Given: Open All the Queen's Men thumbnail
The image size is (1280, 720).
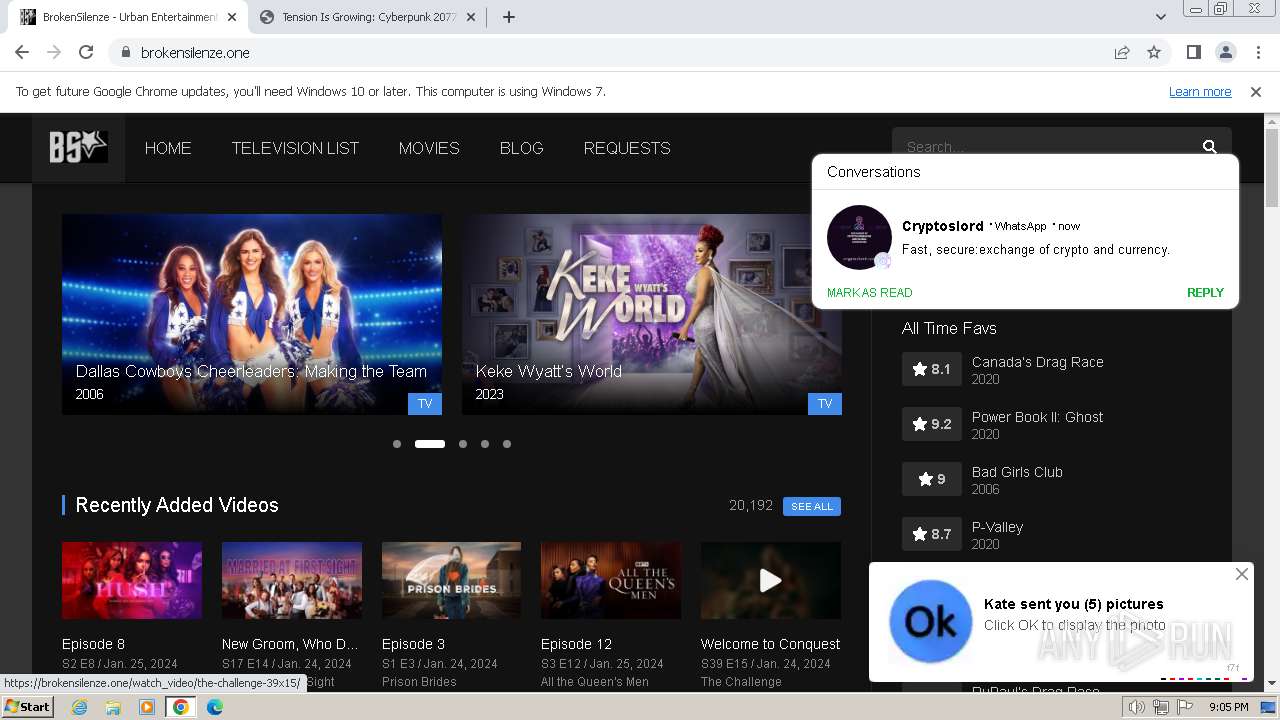Looking at the screenshot, I should (611, 581).
